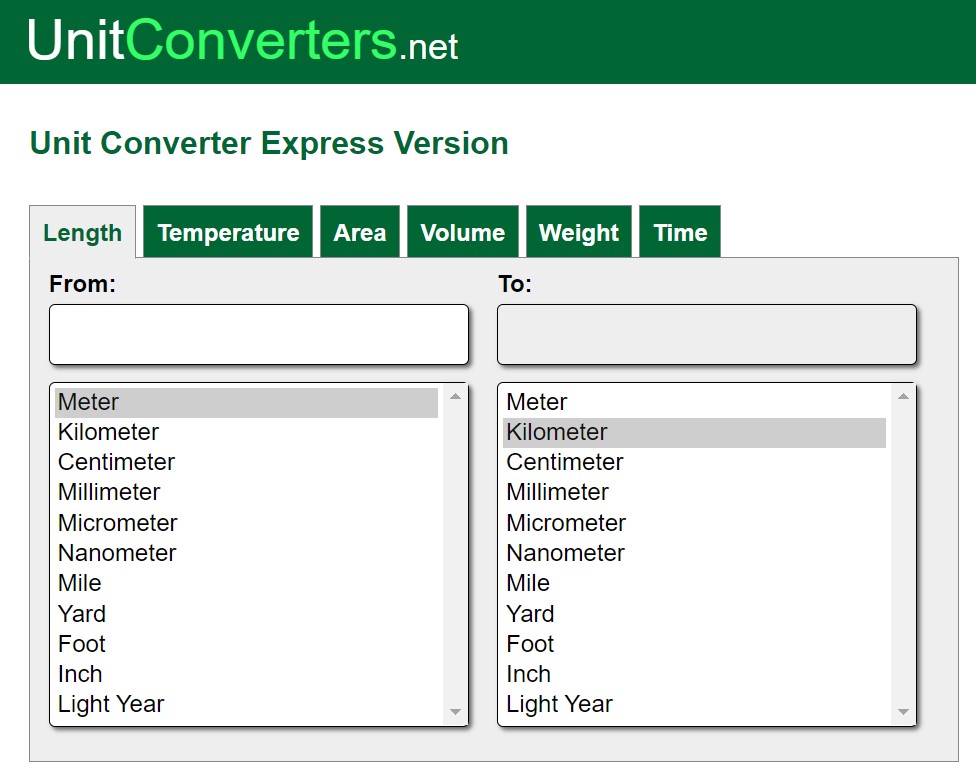
Task: Click the To list scroll down arrow
Action: tap(903, 712)
